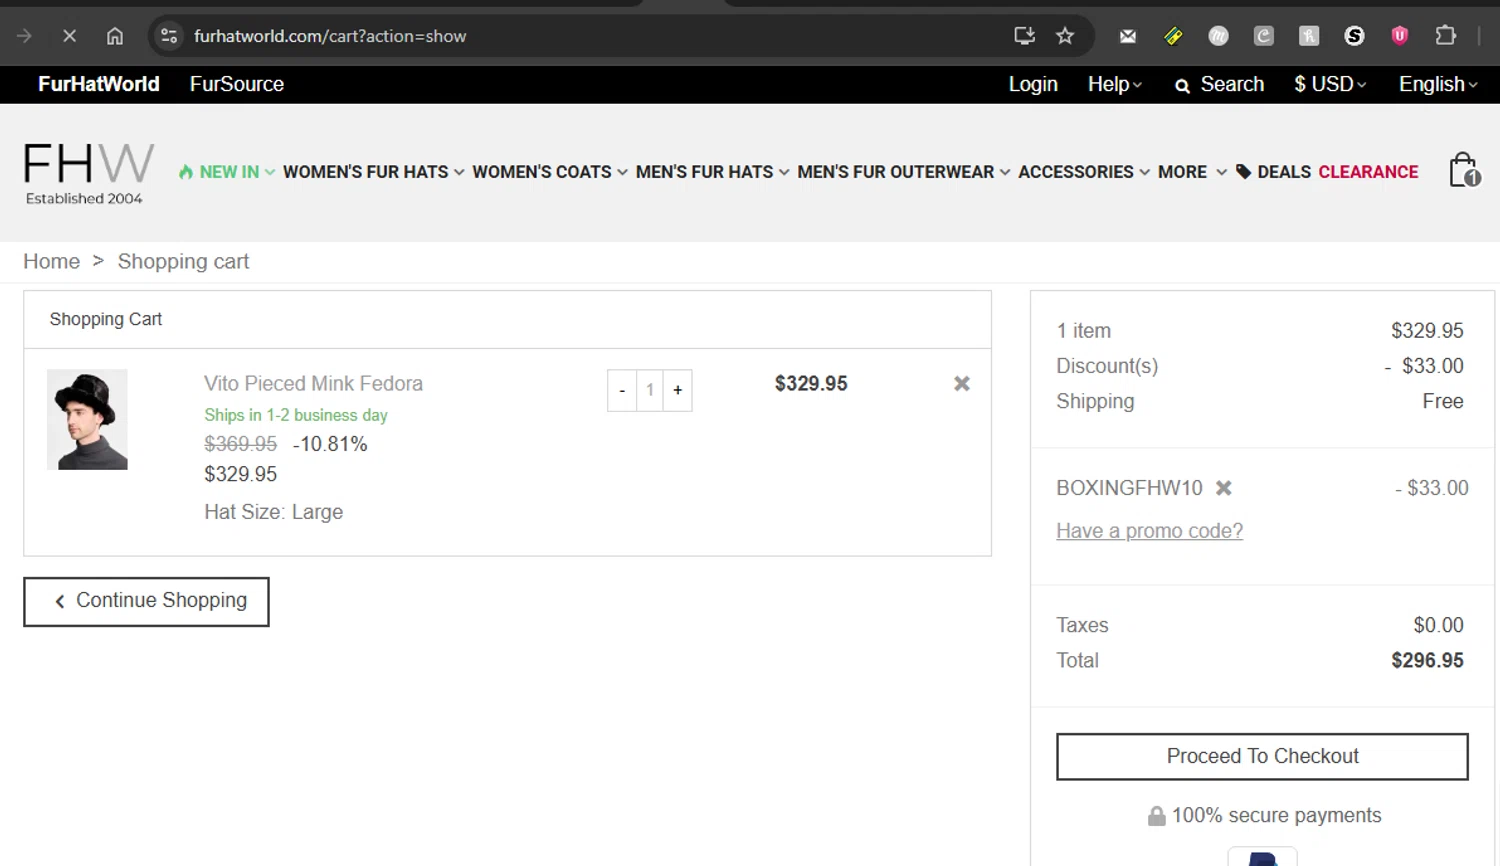This screenshot has height=866, width=1500.
Task: Click the address bar URL
Action: 330,36
